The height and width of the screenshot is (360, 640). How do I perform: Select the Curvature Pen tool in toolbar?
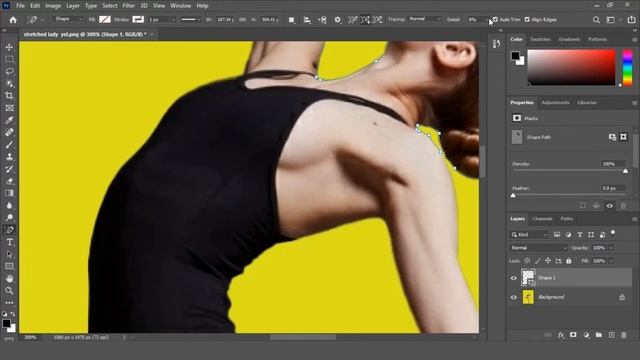(x=9, y=230)
